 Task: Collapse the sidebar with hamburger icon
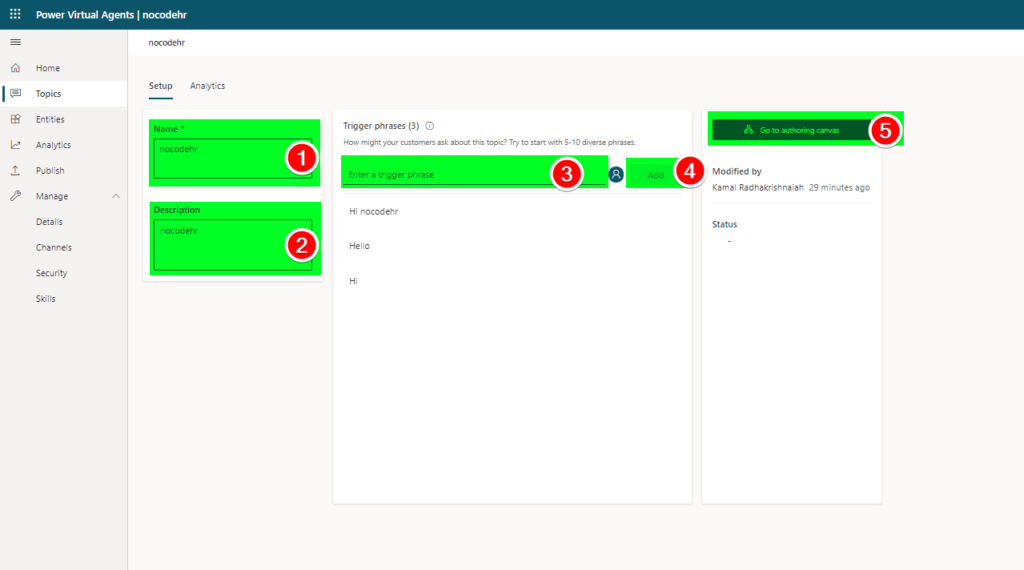15,42
